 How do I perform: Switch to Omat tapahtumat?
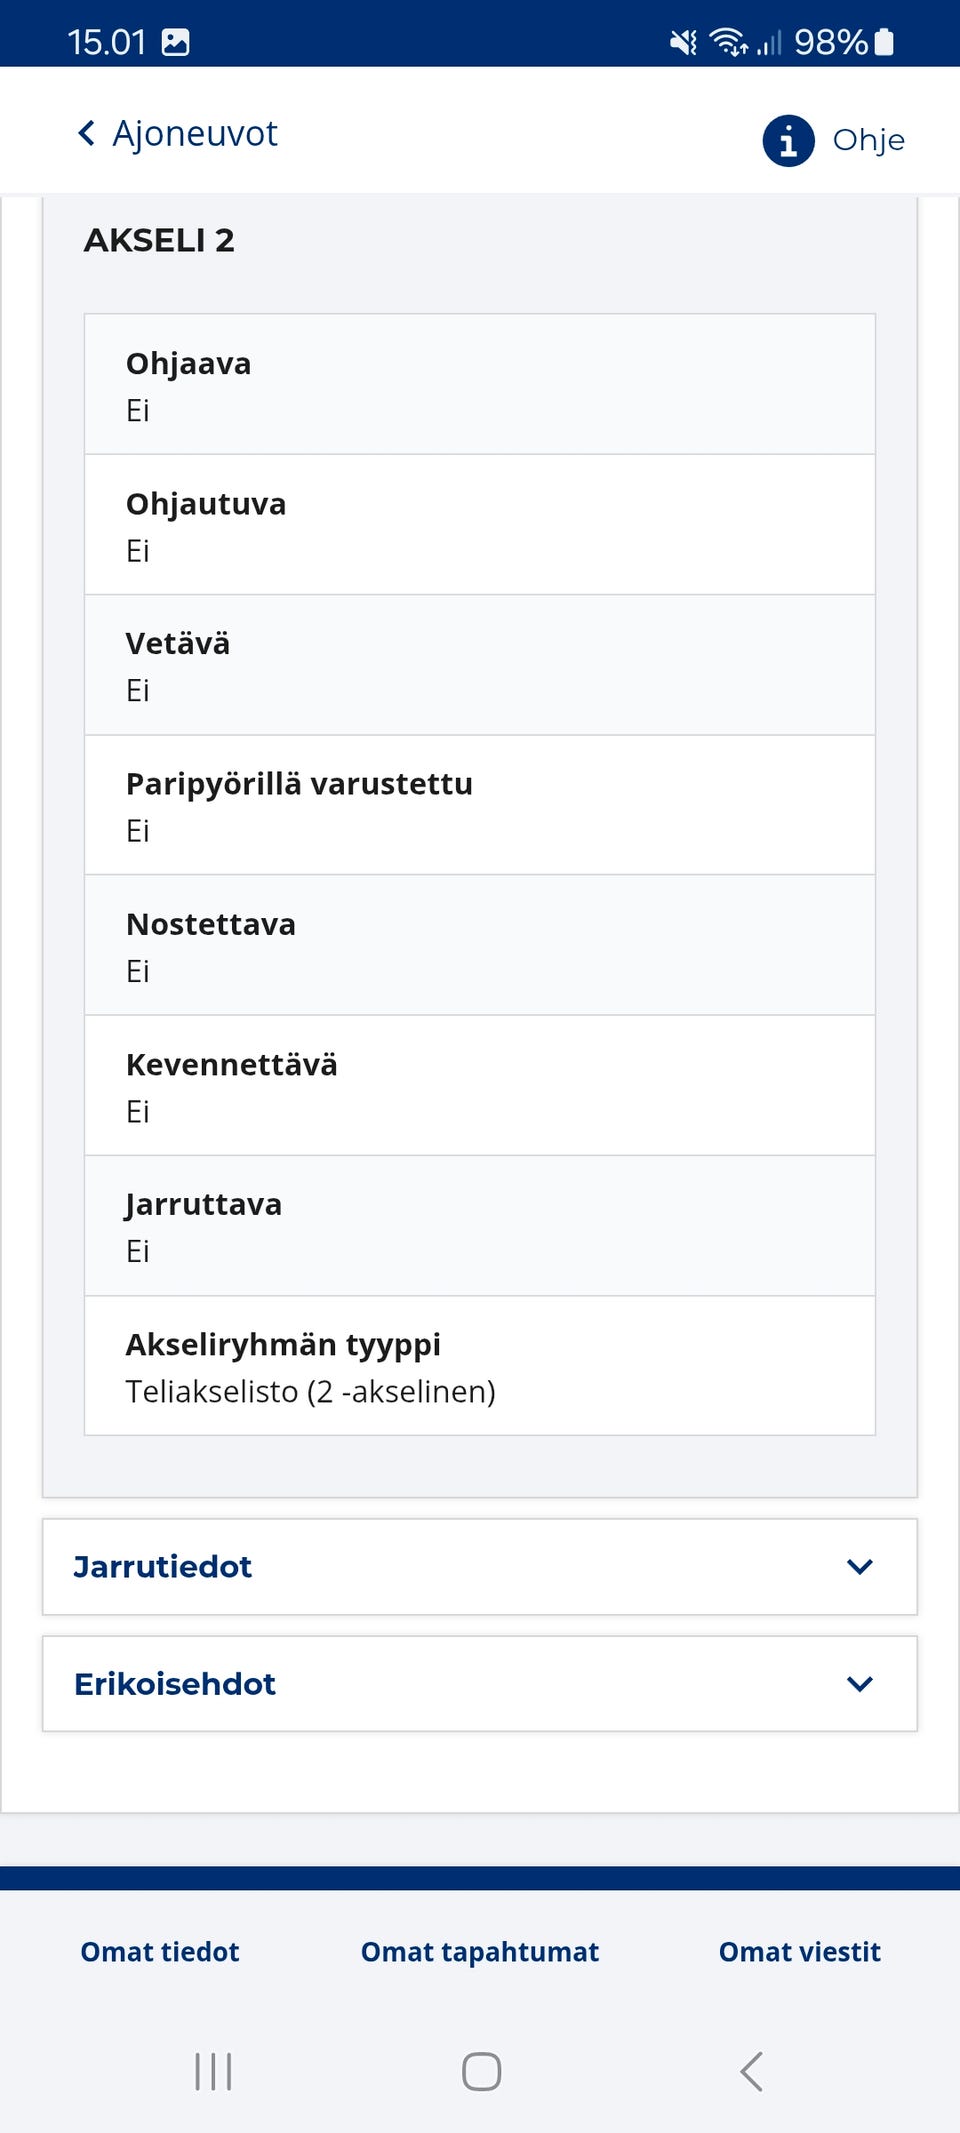479,1951
